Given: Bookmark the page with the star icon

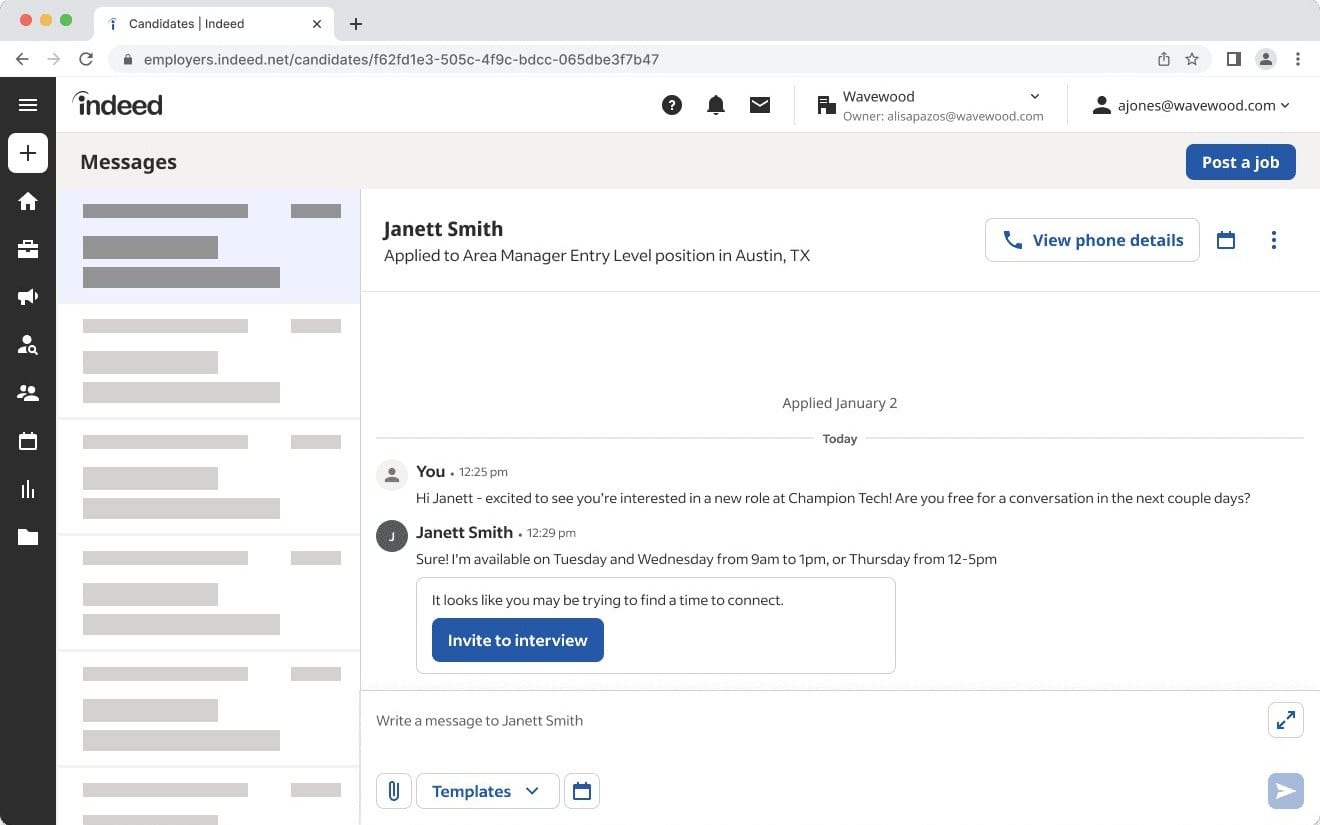Looking at the screenshot, I should click(1192, 59).
